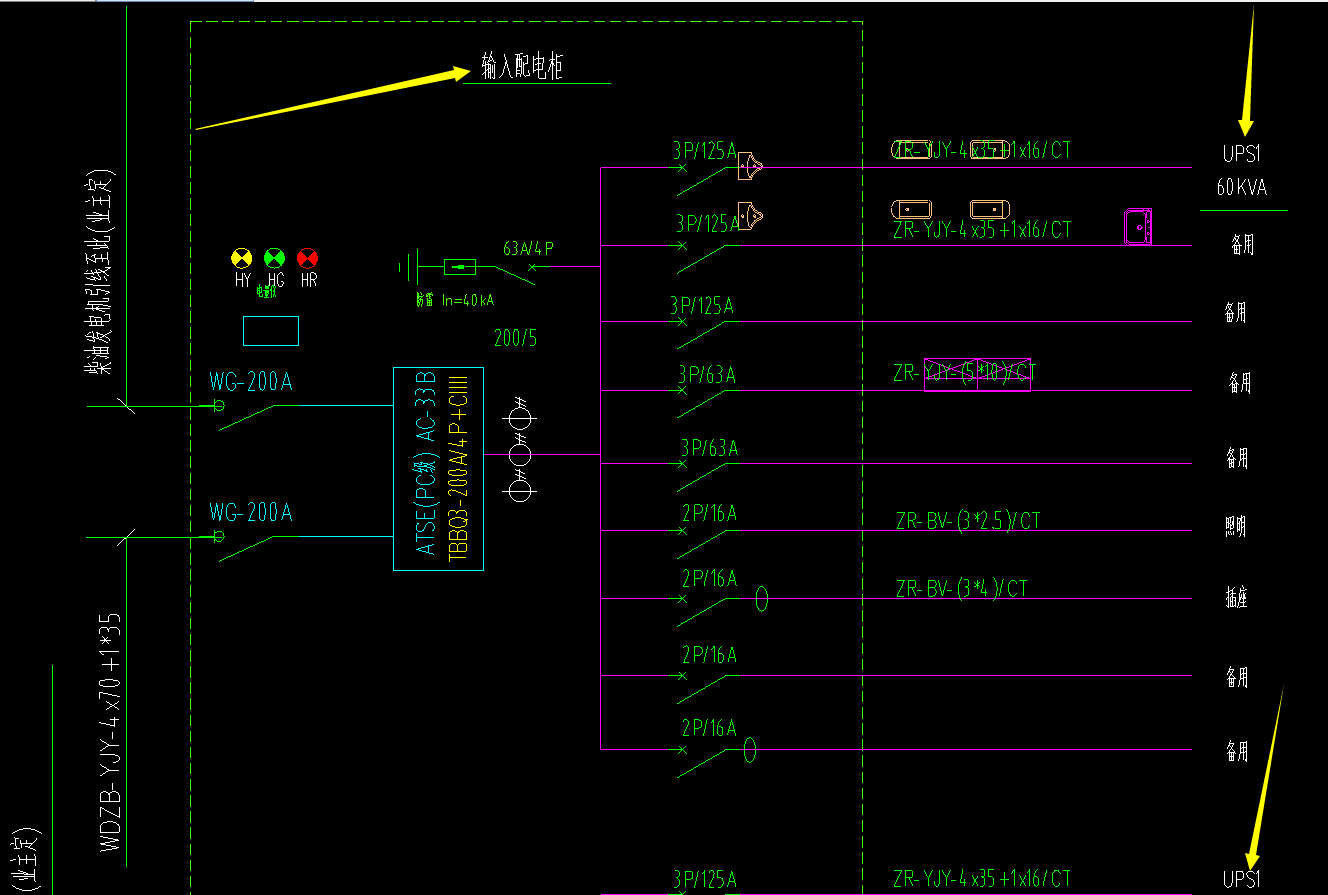Image resolution: width=1328 pixels, height=895 pixels.
Task: Click the 备用 label beside the magenta sink symbol
Action: pos(1243,244)
